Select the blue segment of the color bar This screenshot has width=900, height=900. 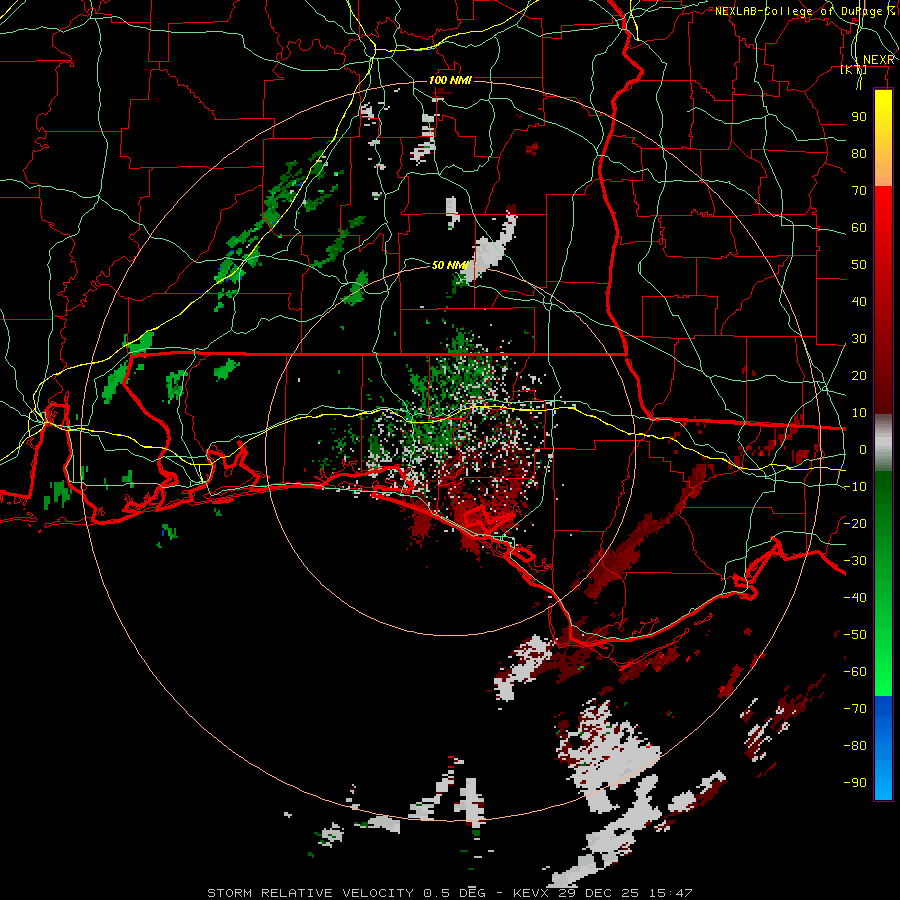coord(883,748)
